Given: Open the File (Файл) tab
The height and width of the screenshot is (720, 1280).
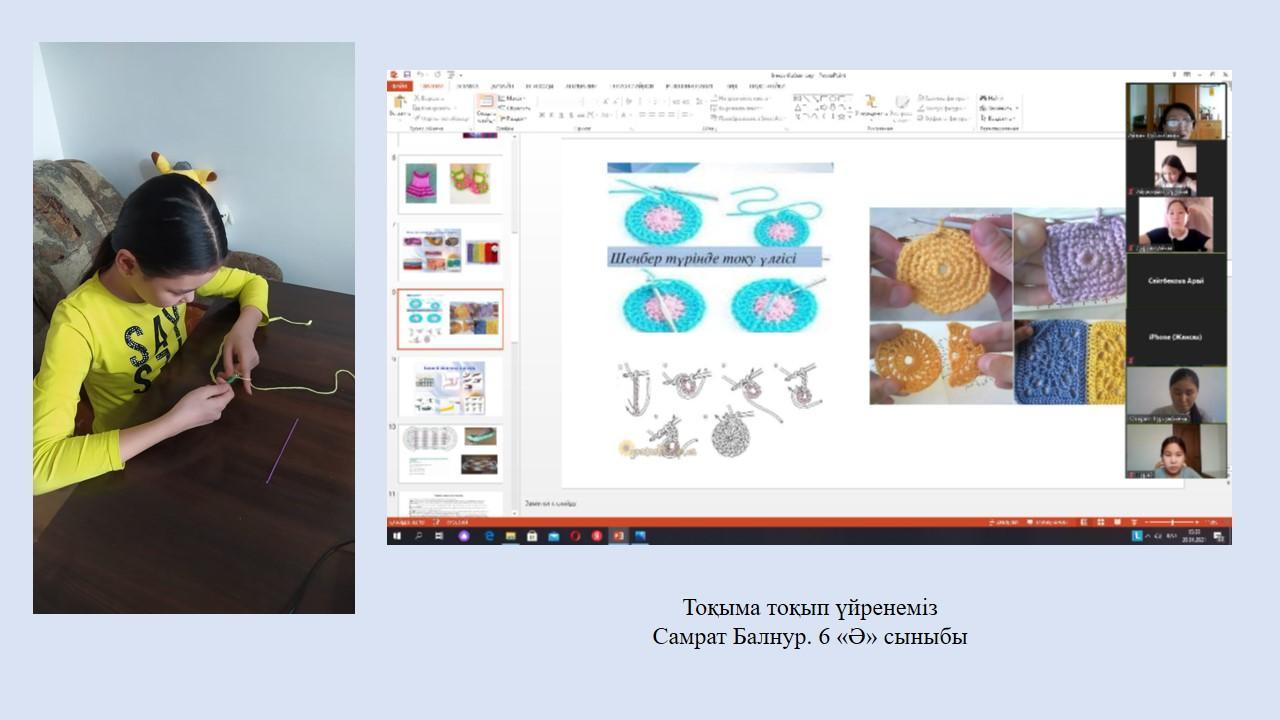Looking at the screenshot, I should (399, 87).
